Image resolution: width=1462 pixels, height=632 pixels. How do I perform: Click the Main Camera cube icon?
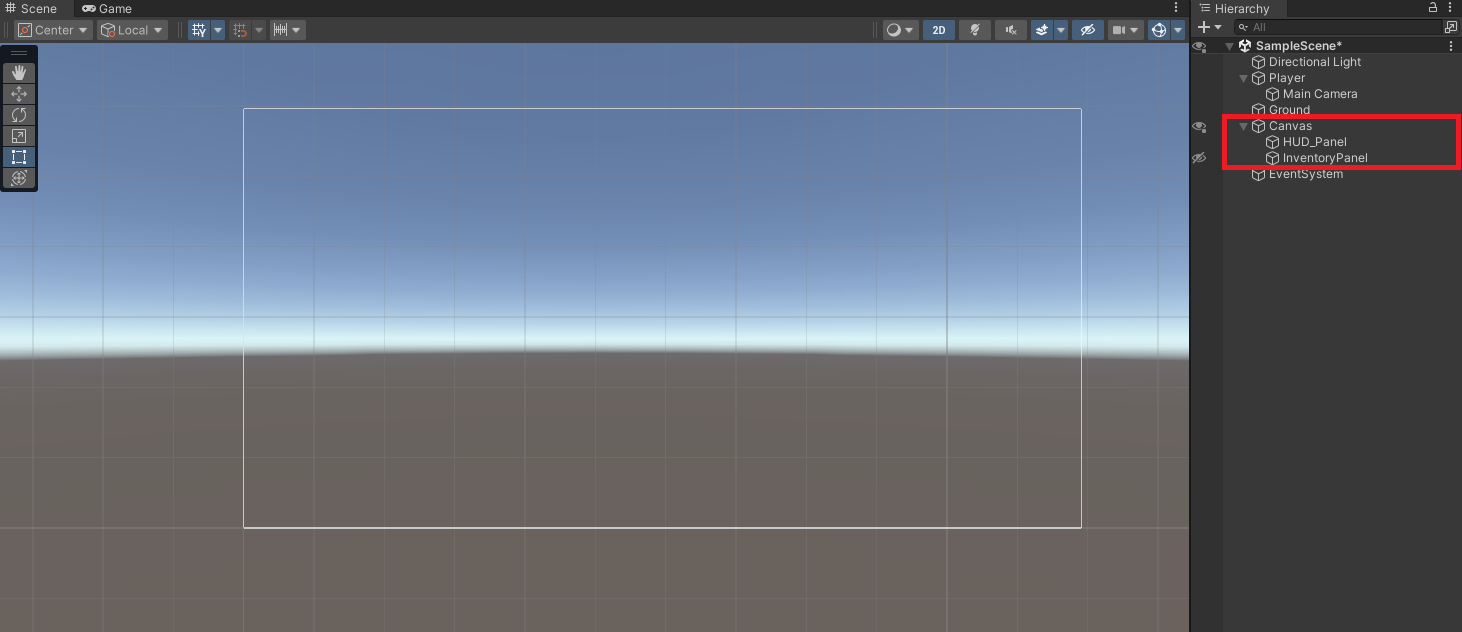tap(1273, 94)
